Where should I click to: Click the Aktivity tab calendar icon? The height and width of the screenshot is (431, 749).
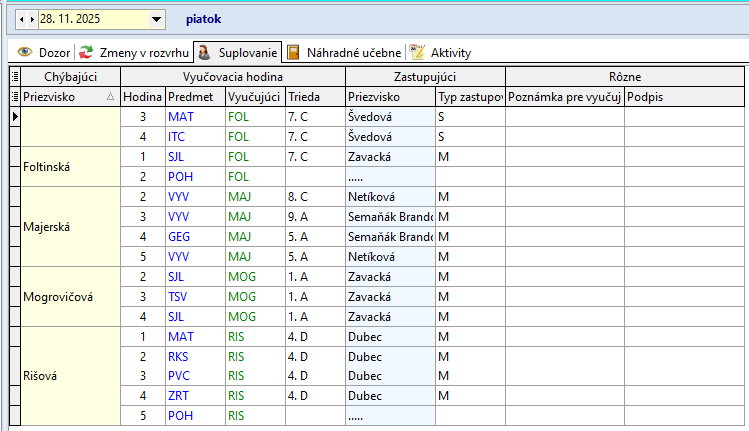tap(417, 52)
